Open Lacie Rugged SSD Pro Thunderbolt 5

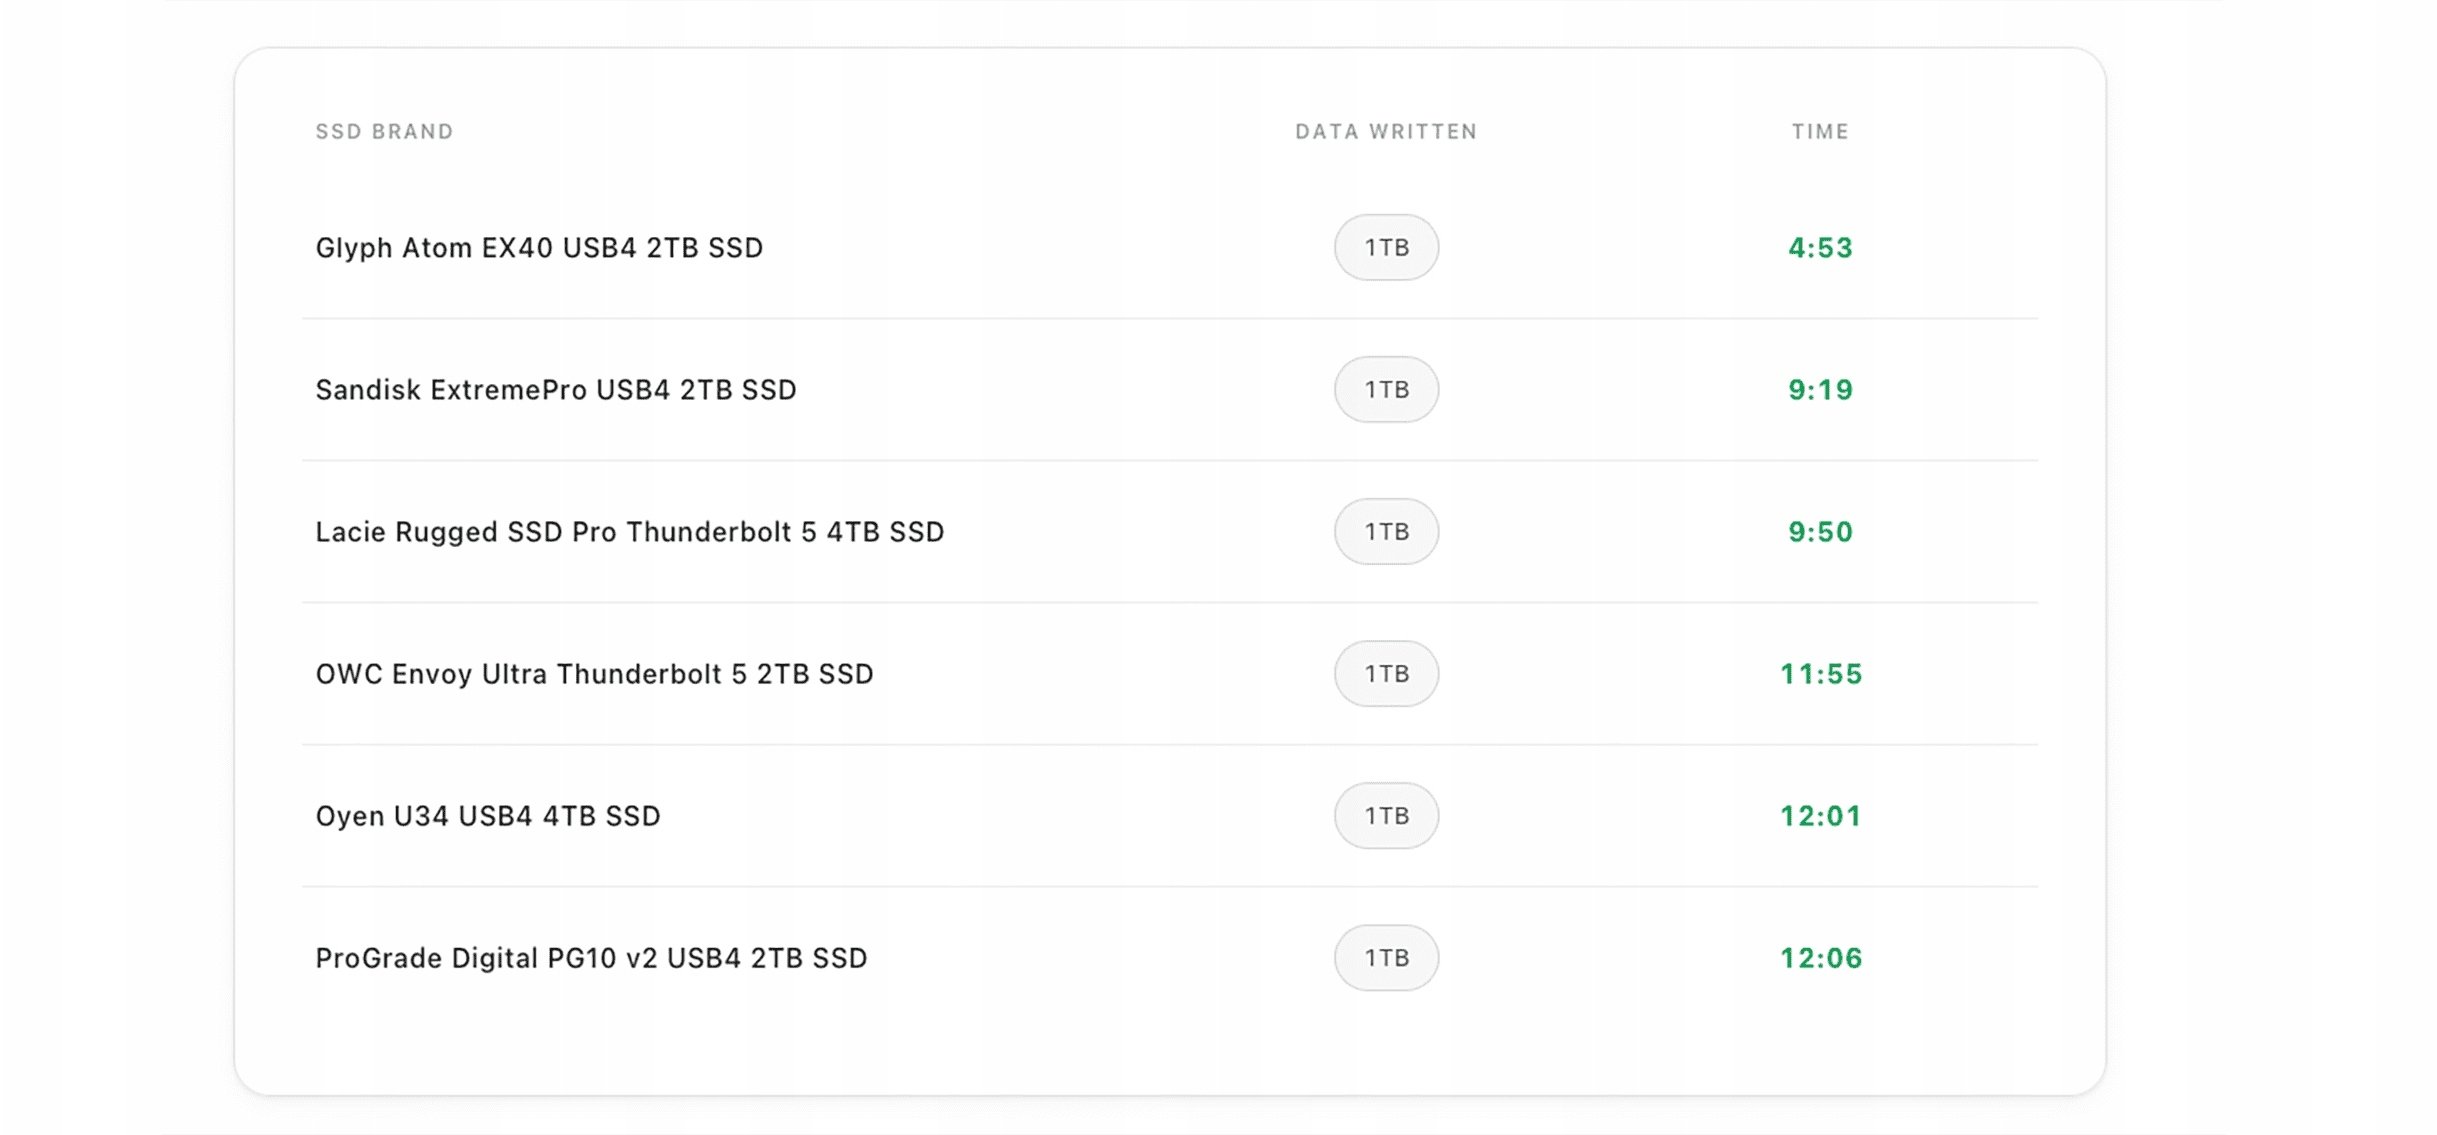pos(629,531)
